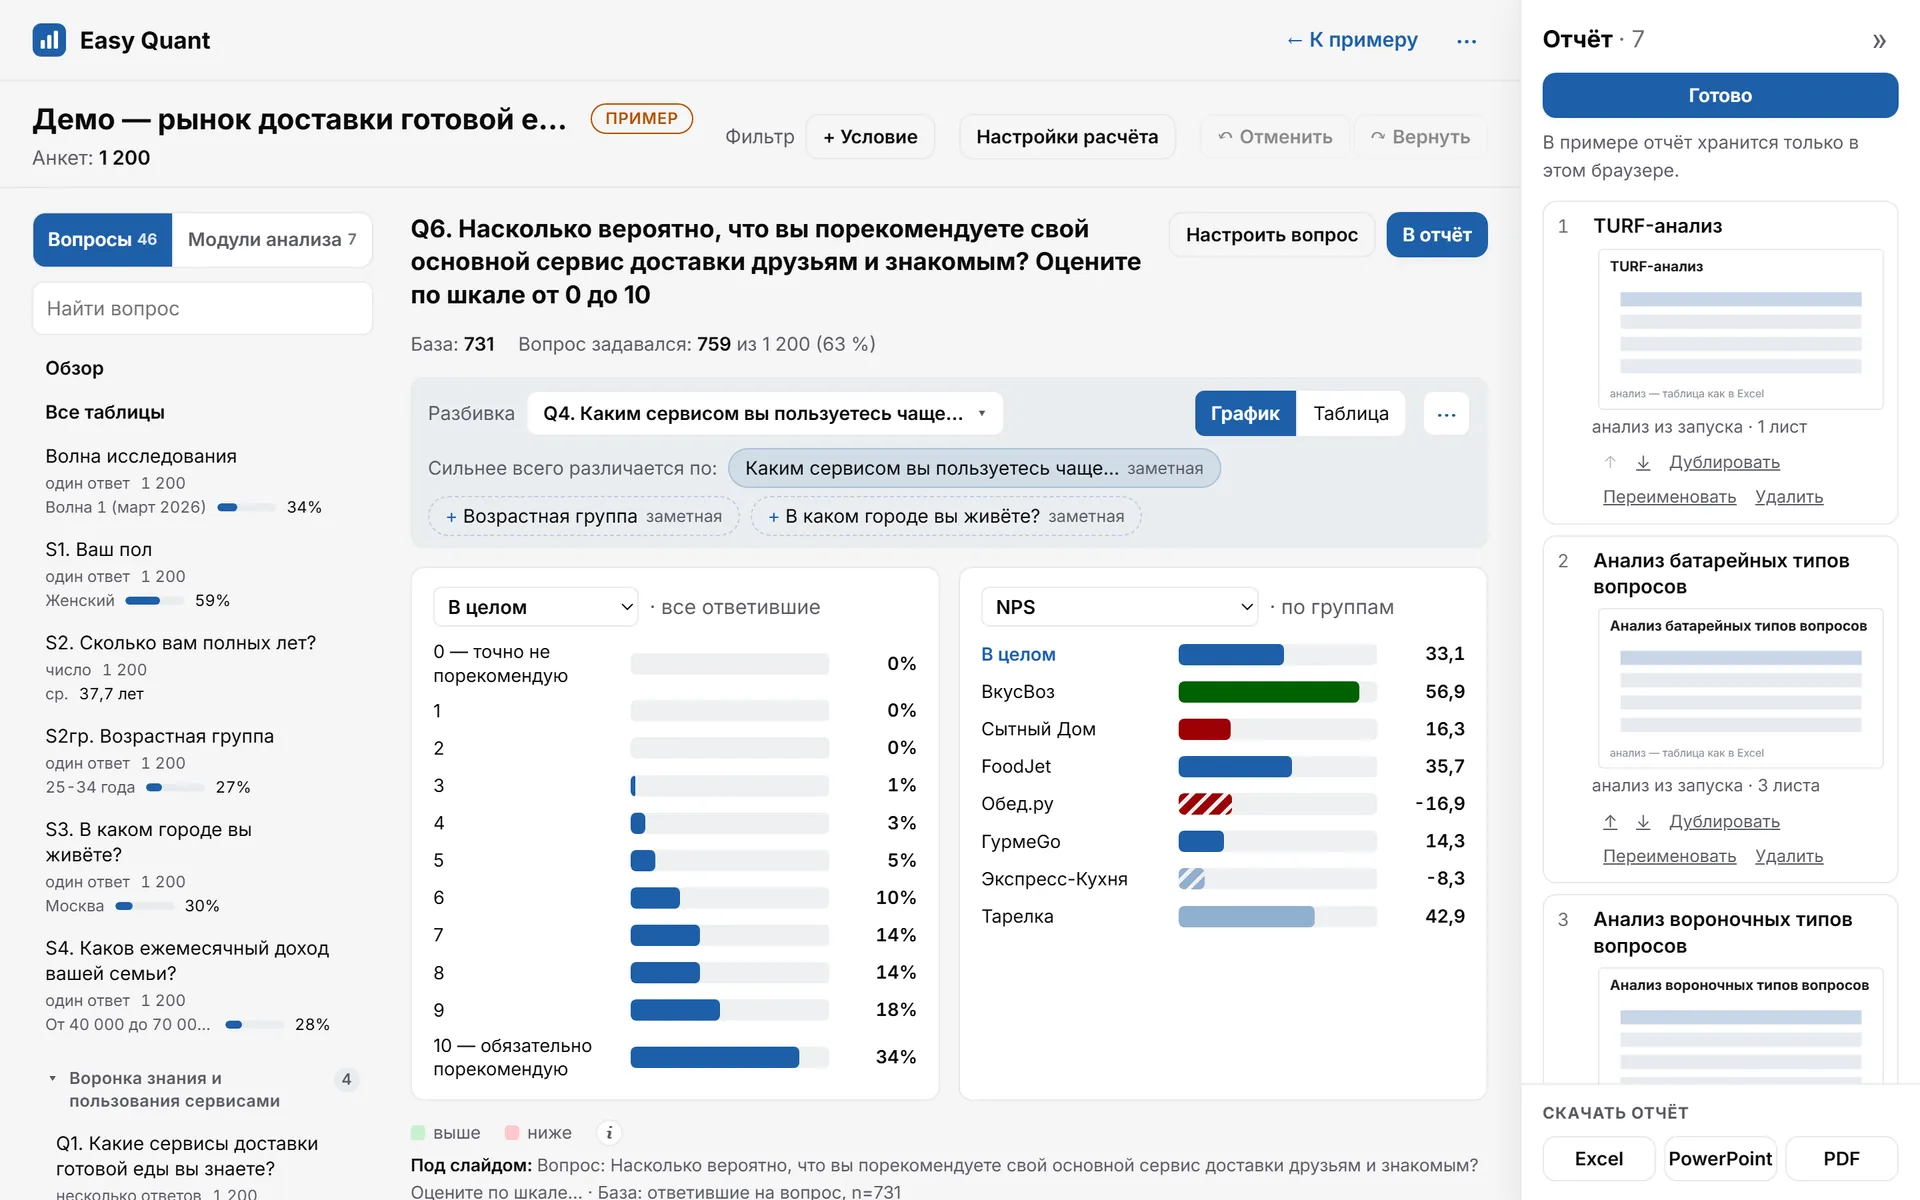
Task: Switch the view to График
Action: point(1245,414)
